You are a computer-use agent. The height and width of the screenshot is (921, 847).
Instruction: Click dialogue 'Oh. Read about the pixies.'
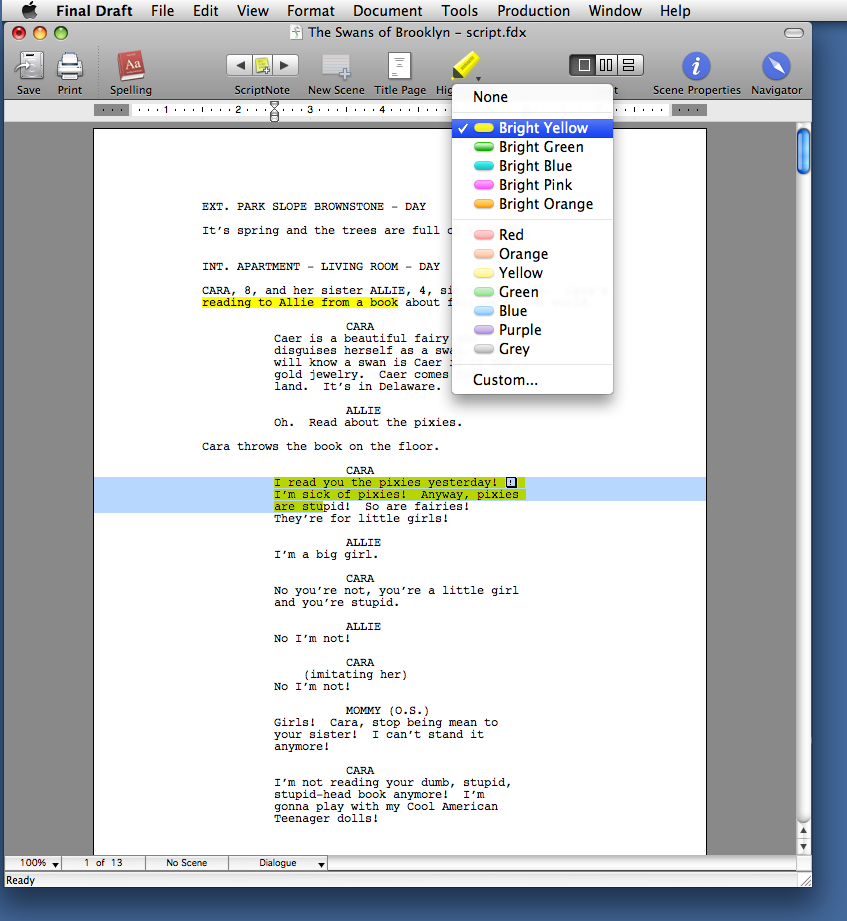(x=368, y=422)
